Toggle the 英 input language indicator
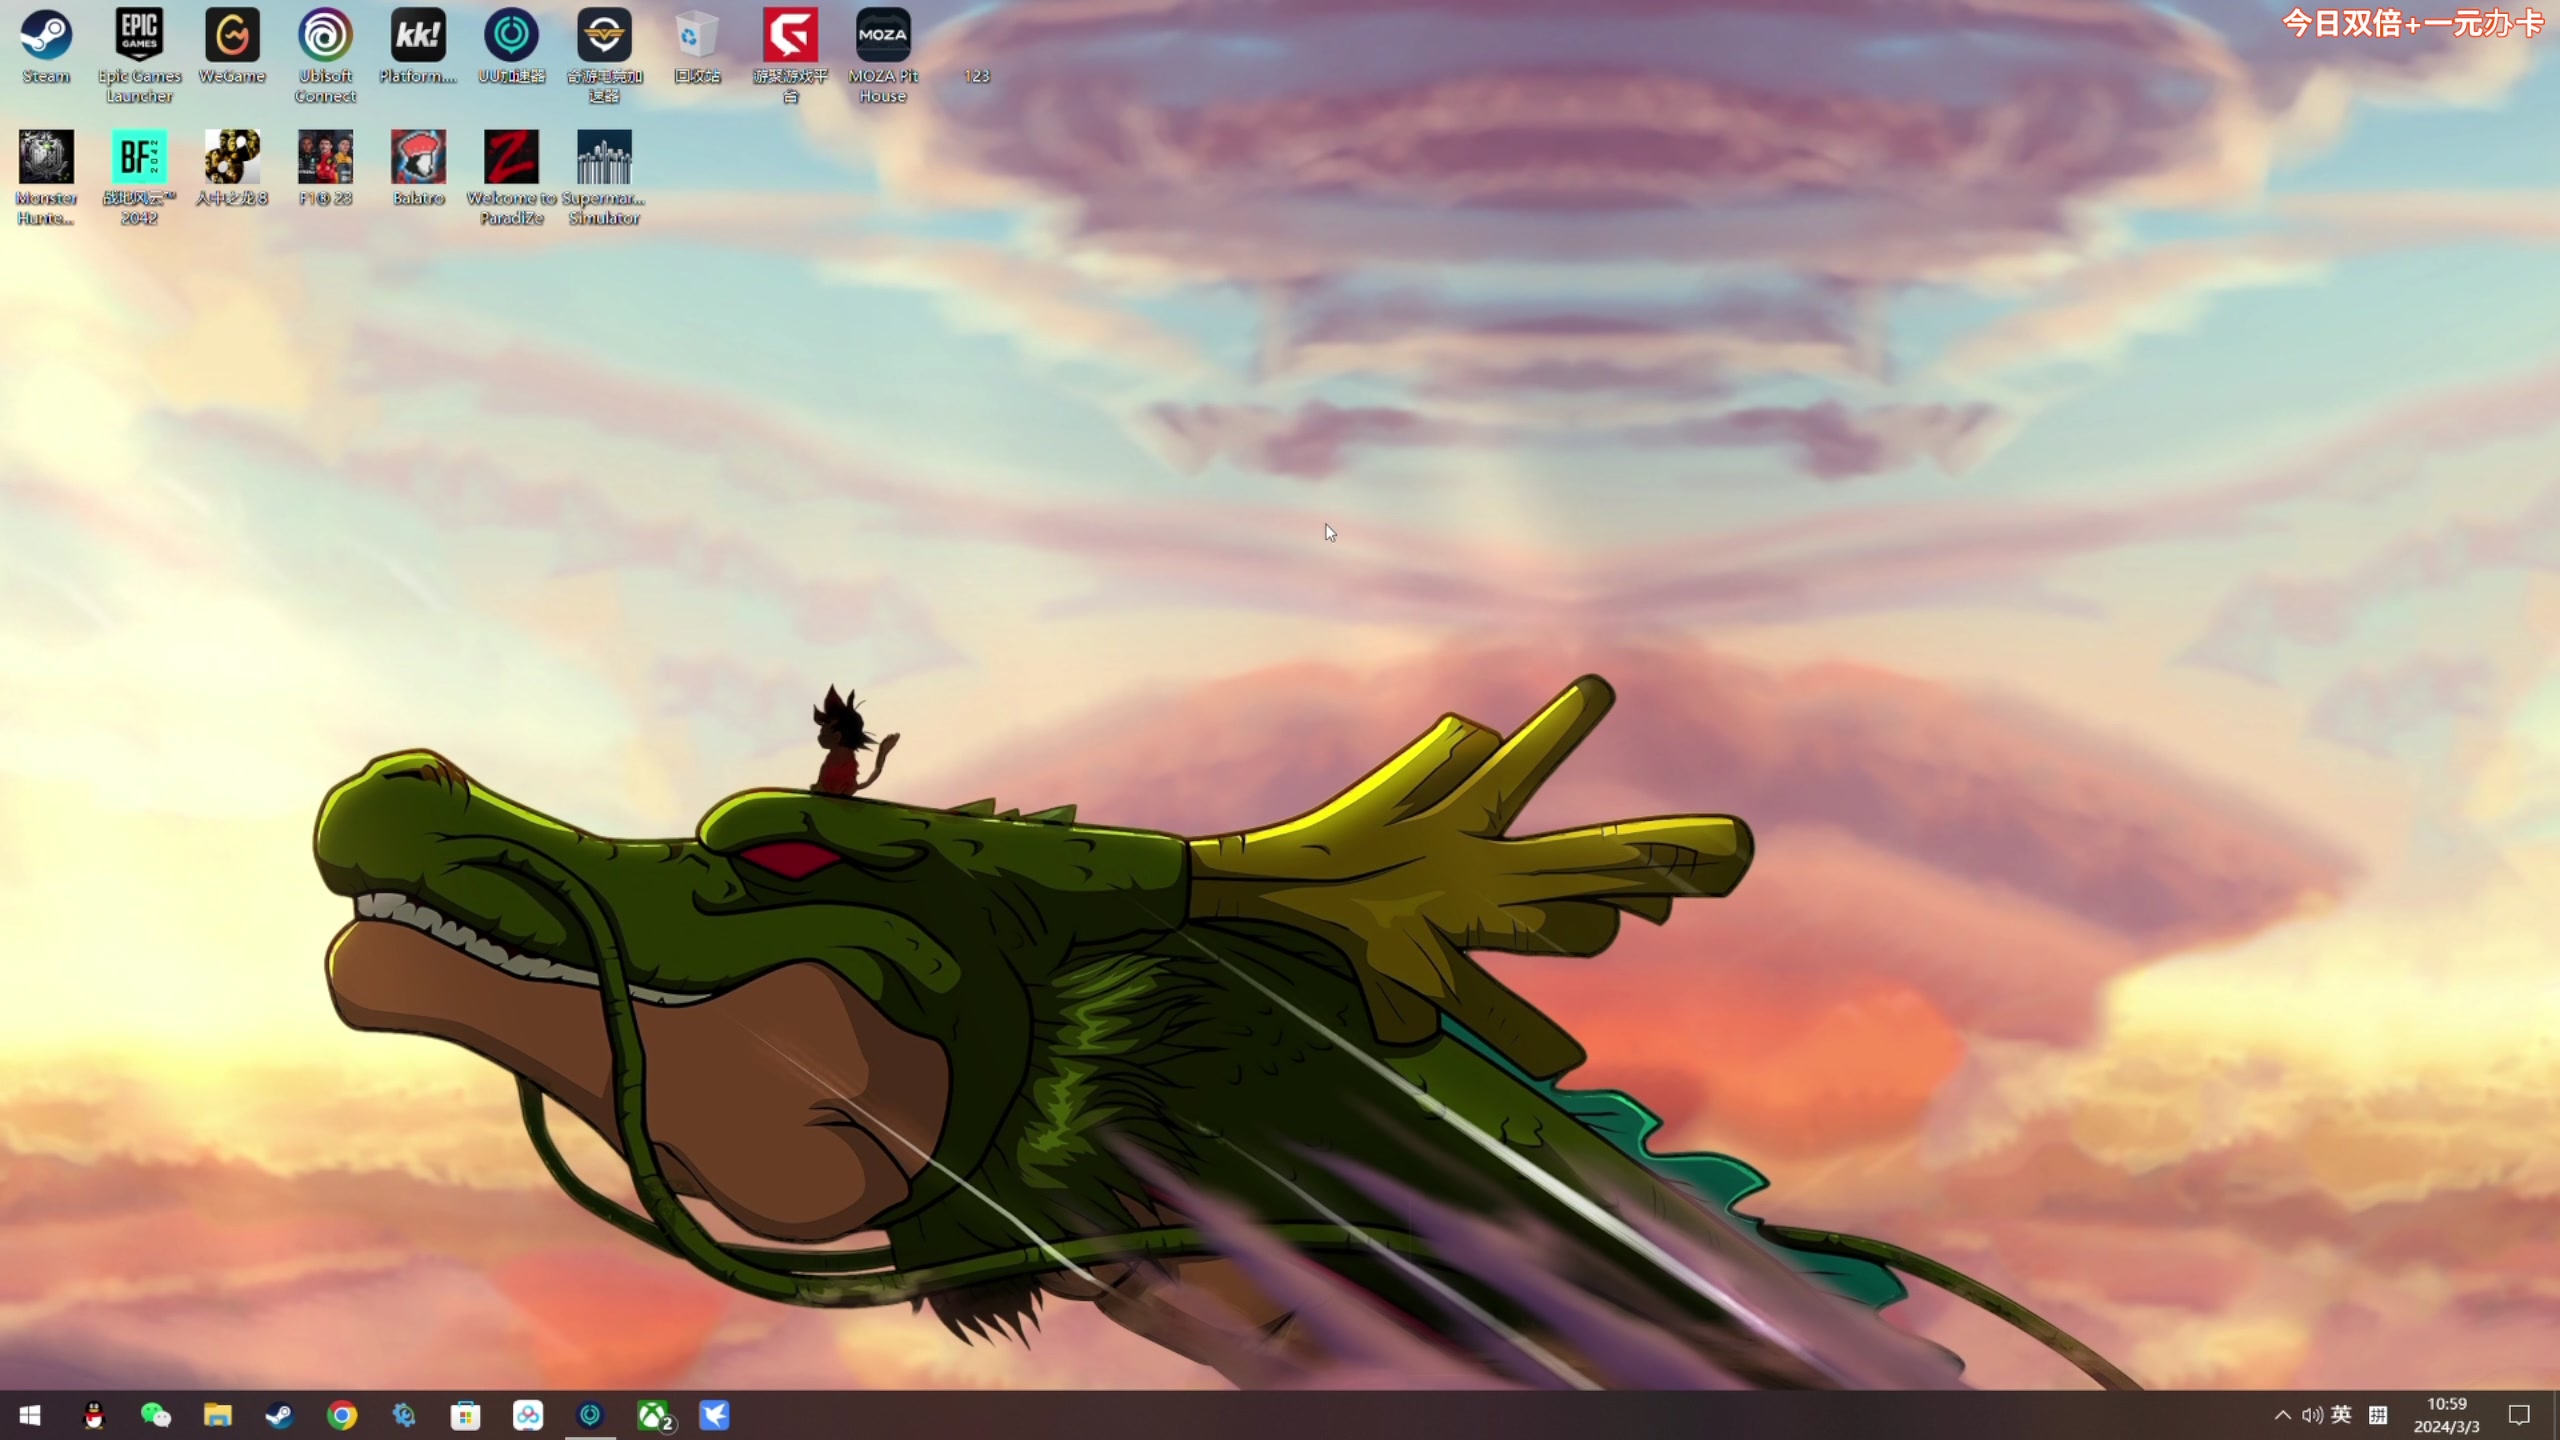2560x1440 pixels. pos(2341,1414)
